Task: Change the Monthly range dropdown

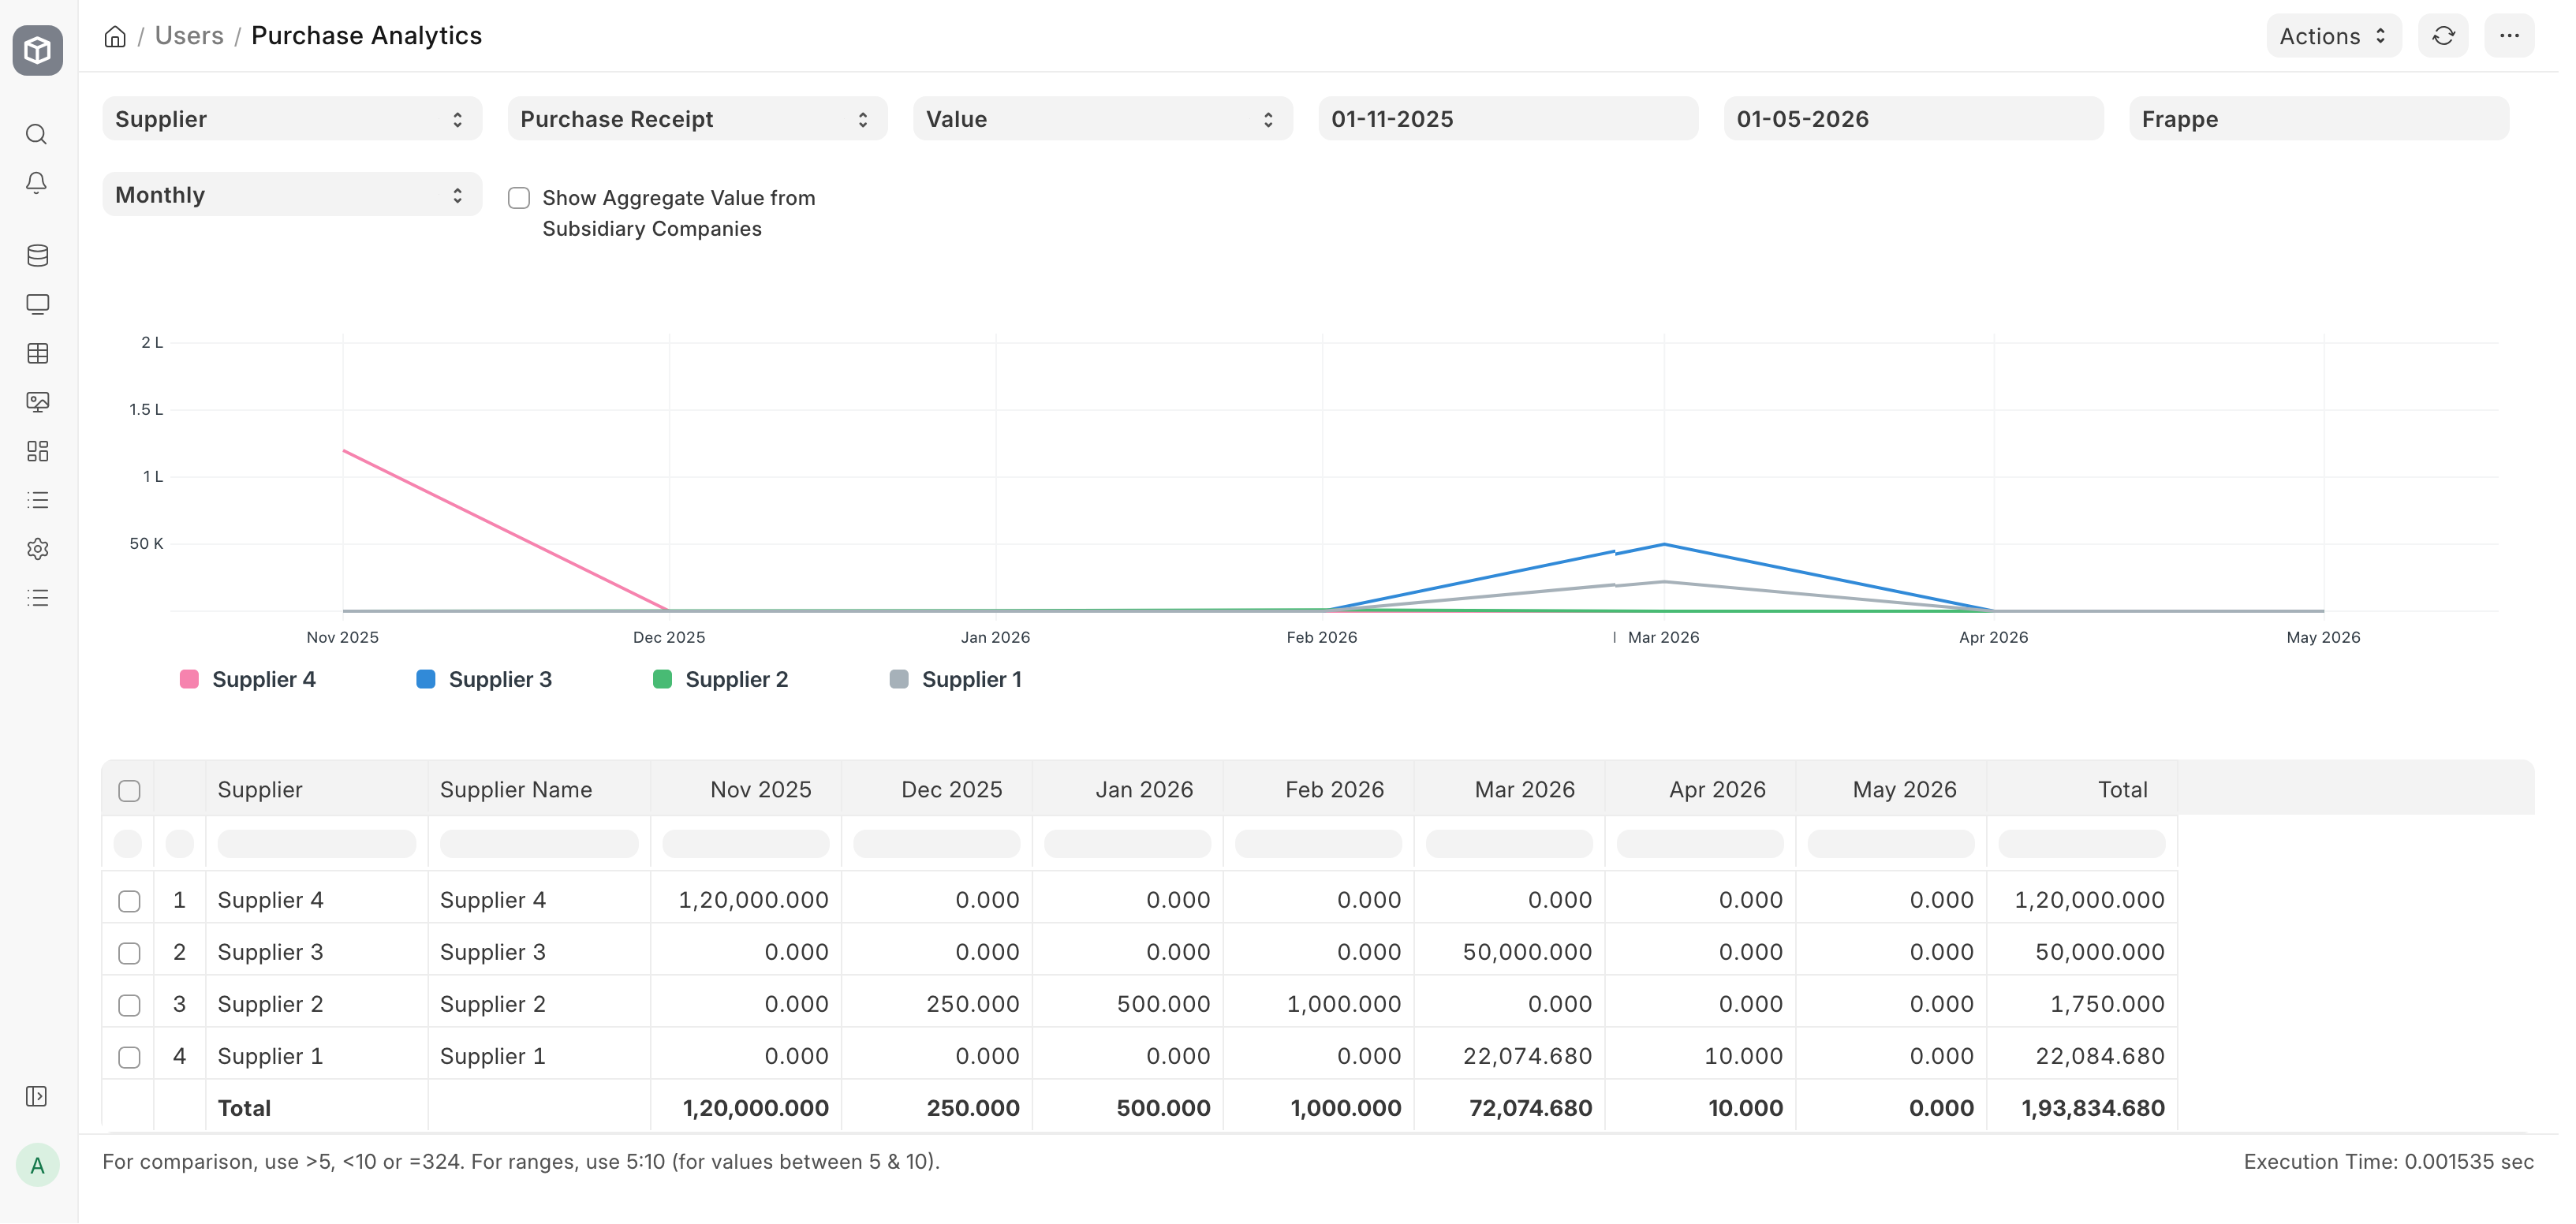Action: (291, 195)
